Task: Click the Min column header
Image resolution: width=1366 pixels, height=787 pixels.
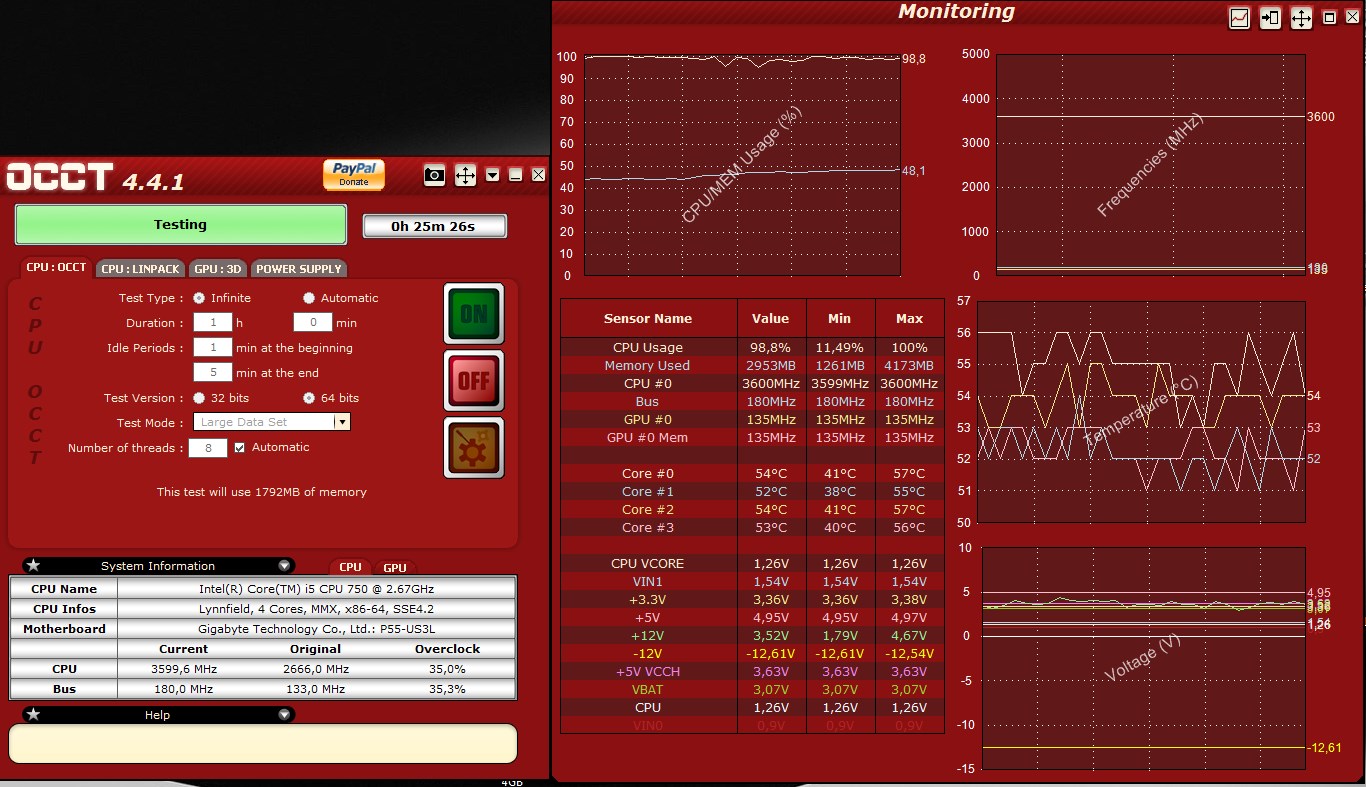Action: [x=840, y=319]
